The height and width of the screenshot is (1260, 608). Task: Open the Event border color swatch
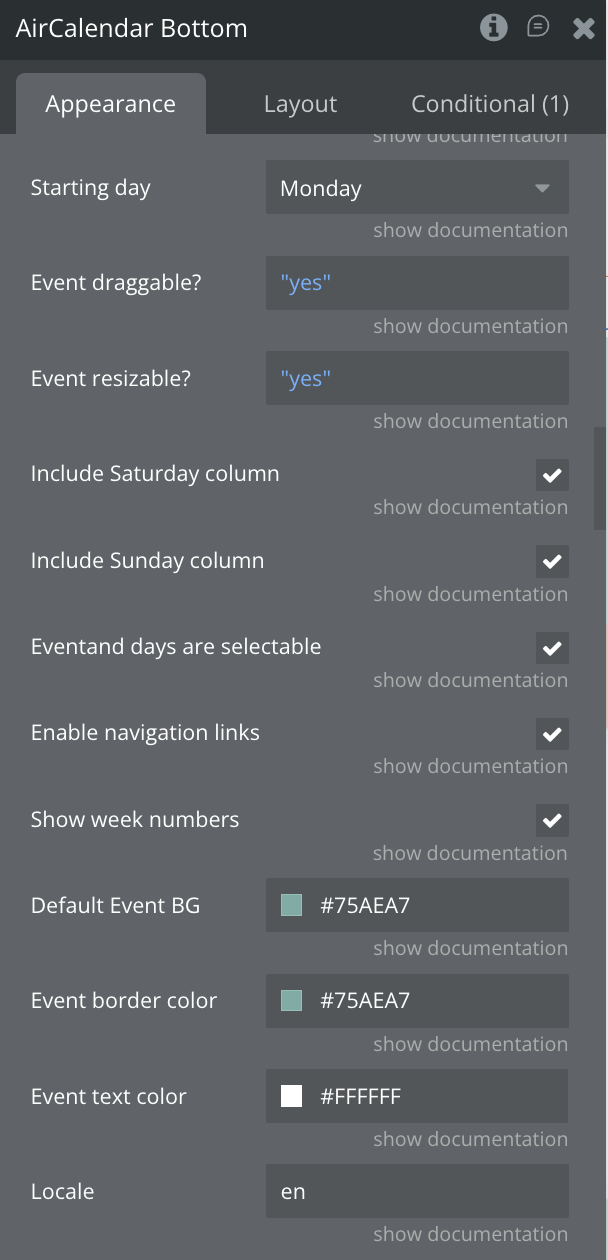tap(292, 1001)
